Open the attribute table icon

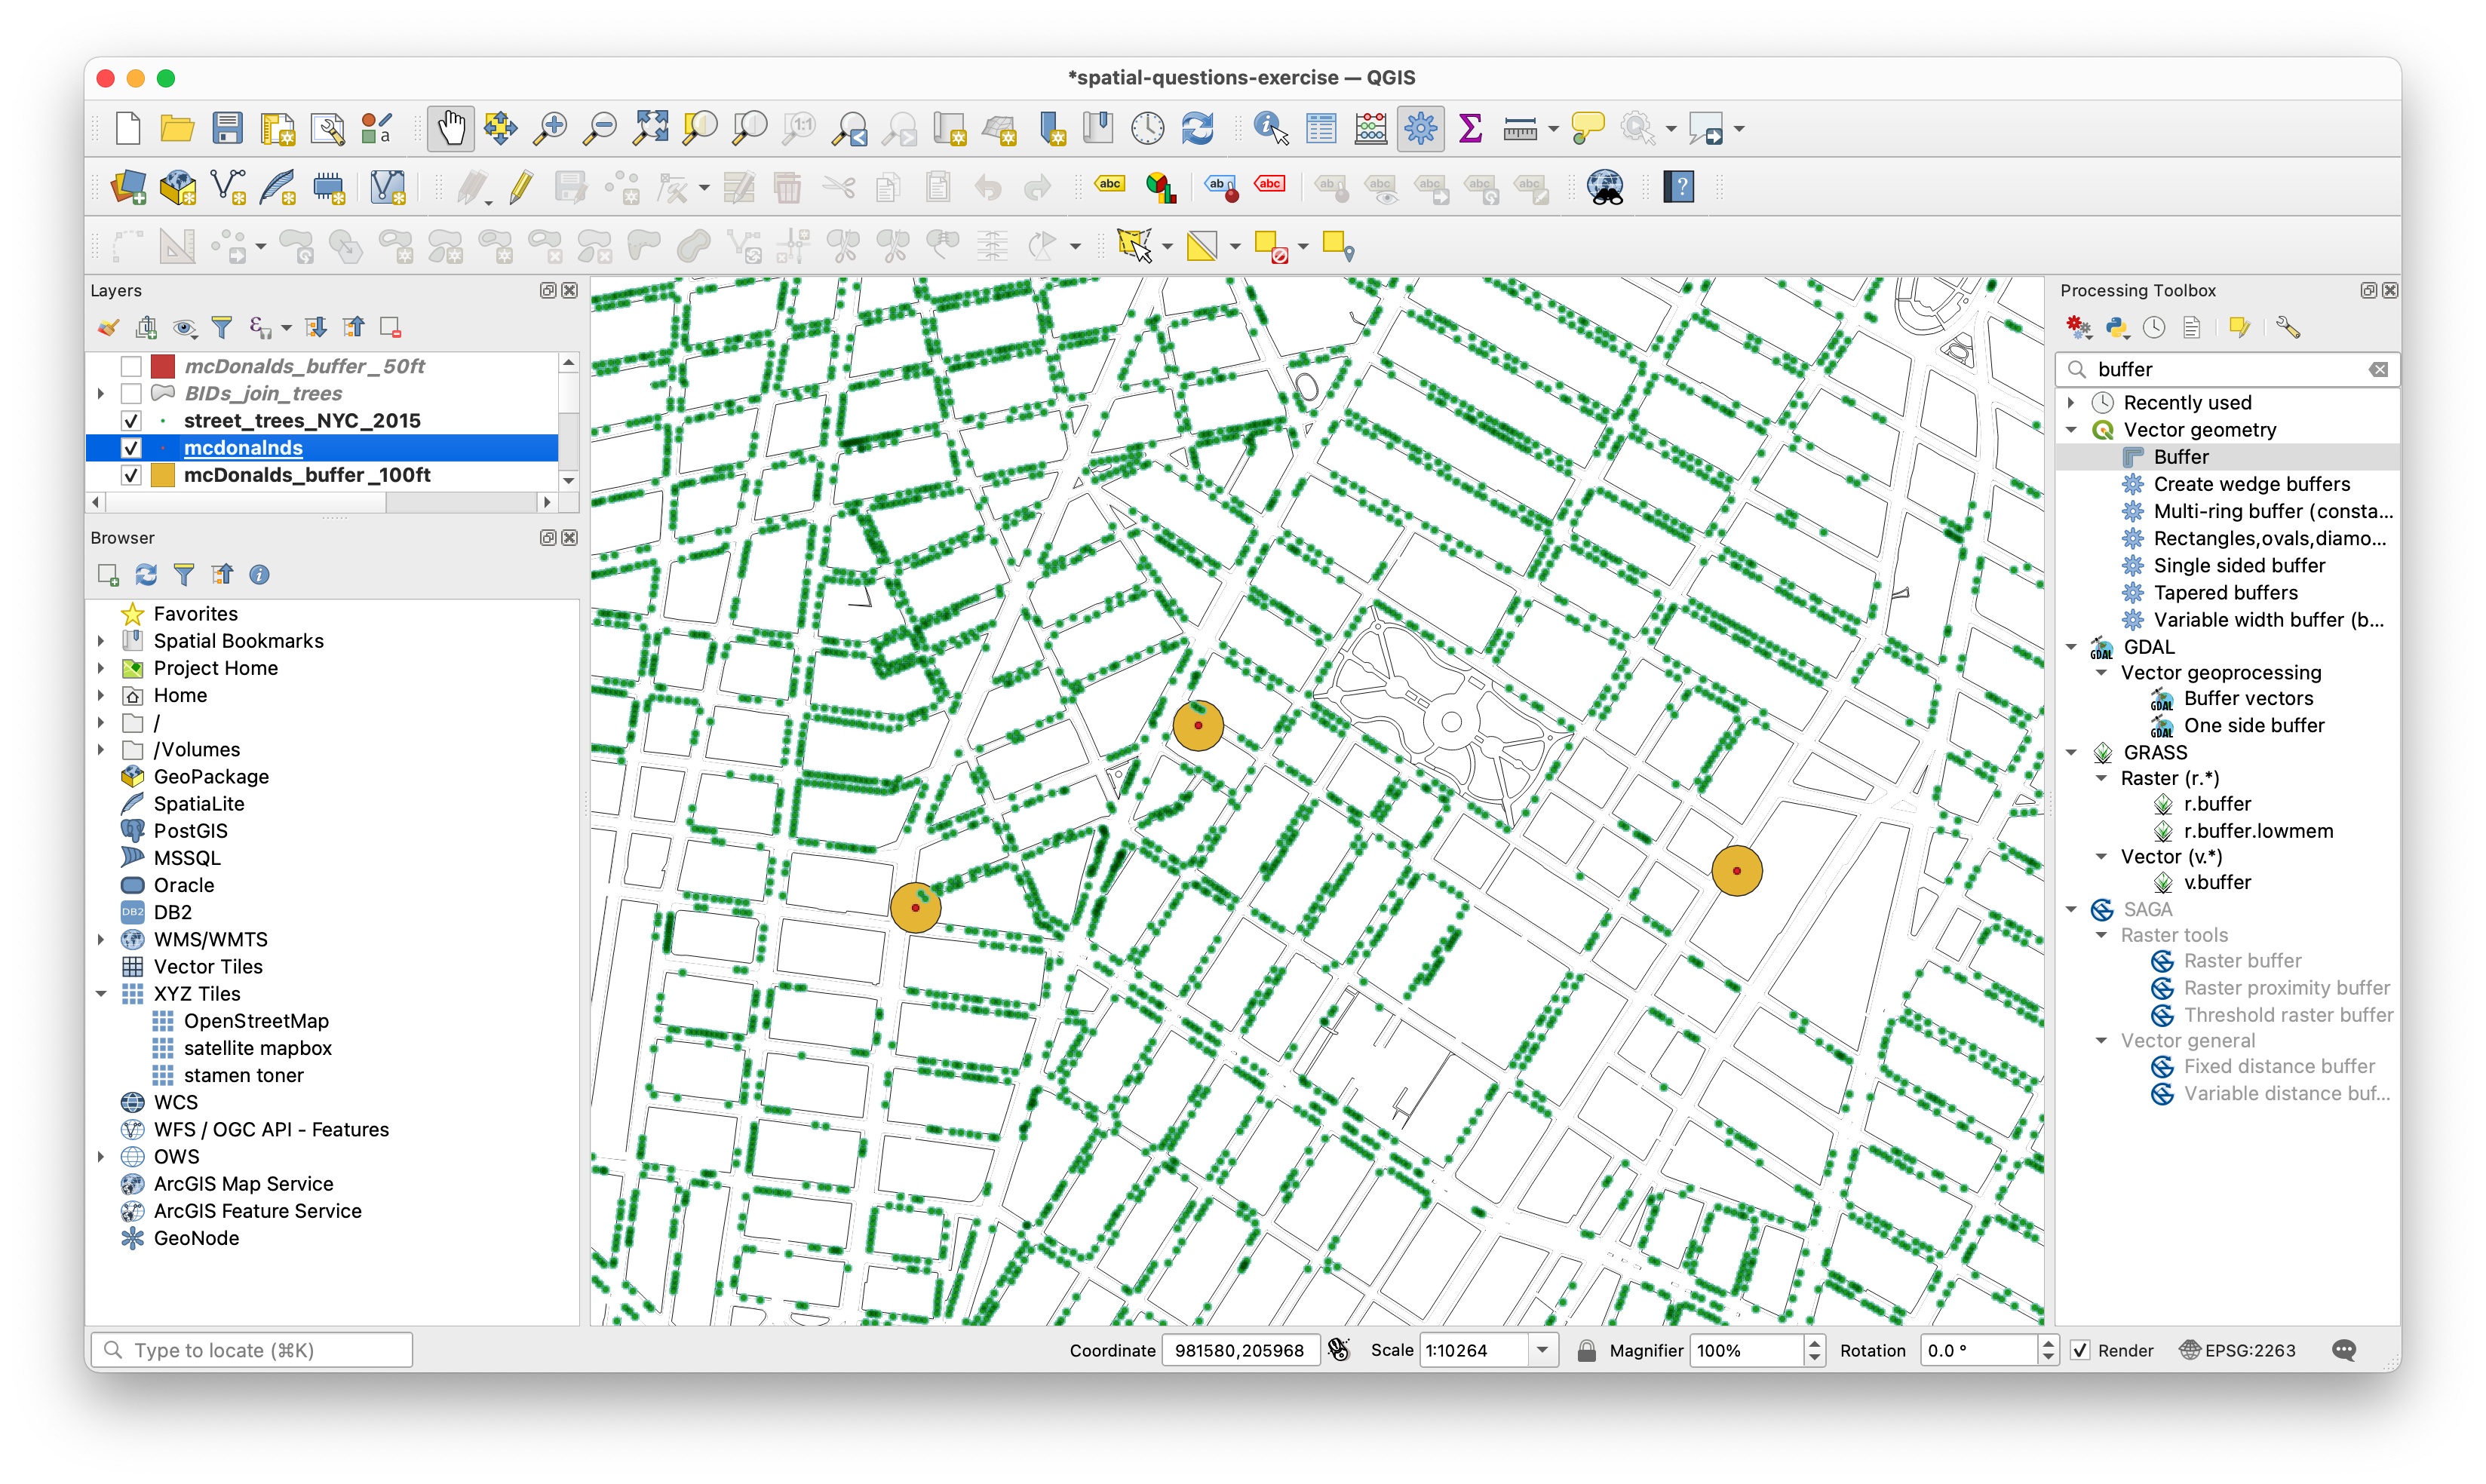click(x=1321, y=129)
